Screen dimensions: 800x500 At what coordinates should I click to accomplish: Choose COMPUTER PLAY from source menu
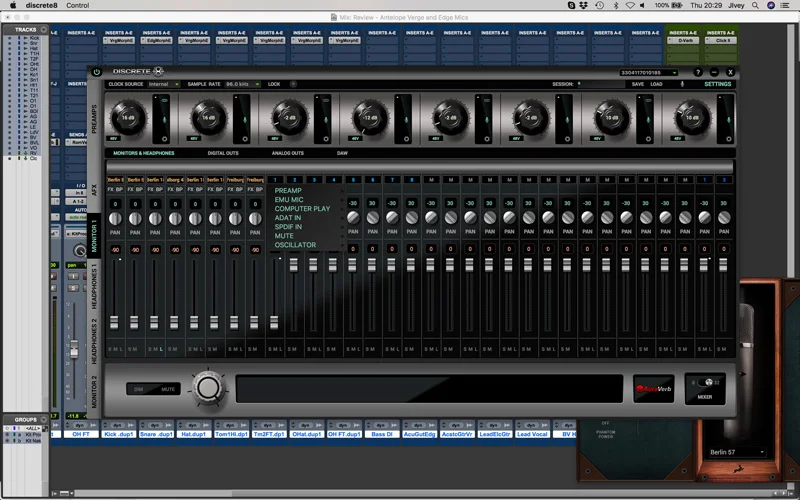(302, 209)
